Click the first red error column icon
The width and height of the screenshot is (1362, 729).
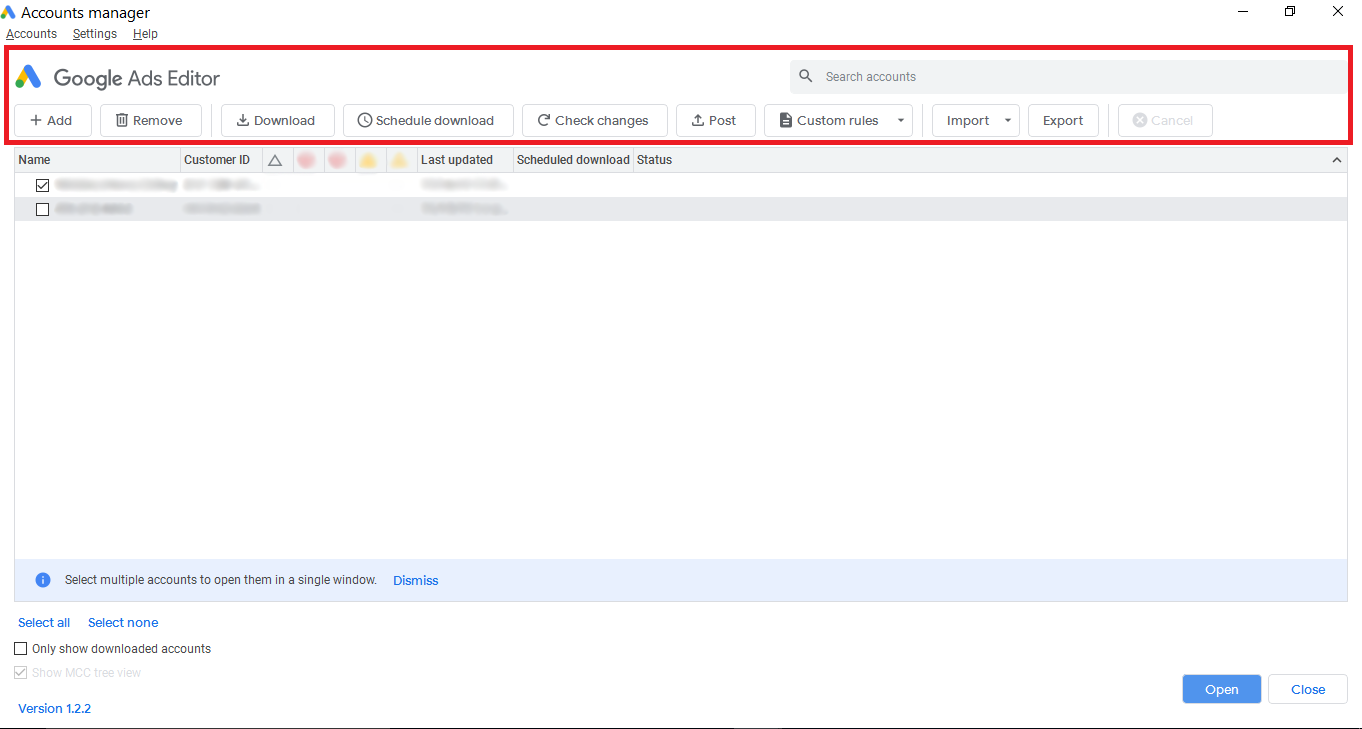306,160
